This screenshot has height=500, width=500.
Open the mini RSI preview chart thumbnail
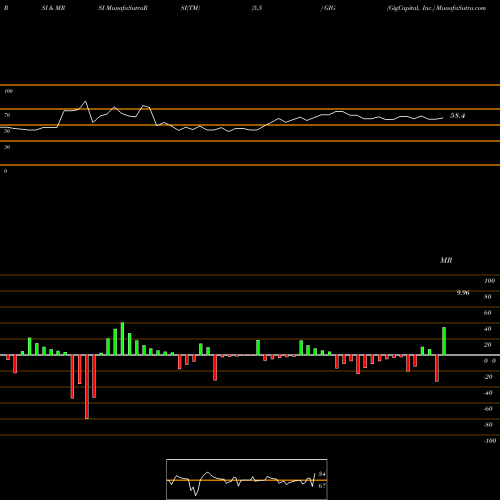click(x=247, y=479)
